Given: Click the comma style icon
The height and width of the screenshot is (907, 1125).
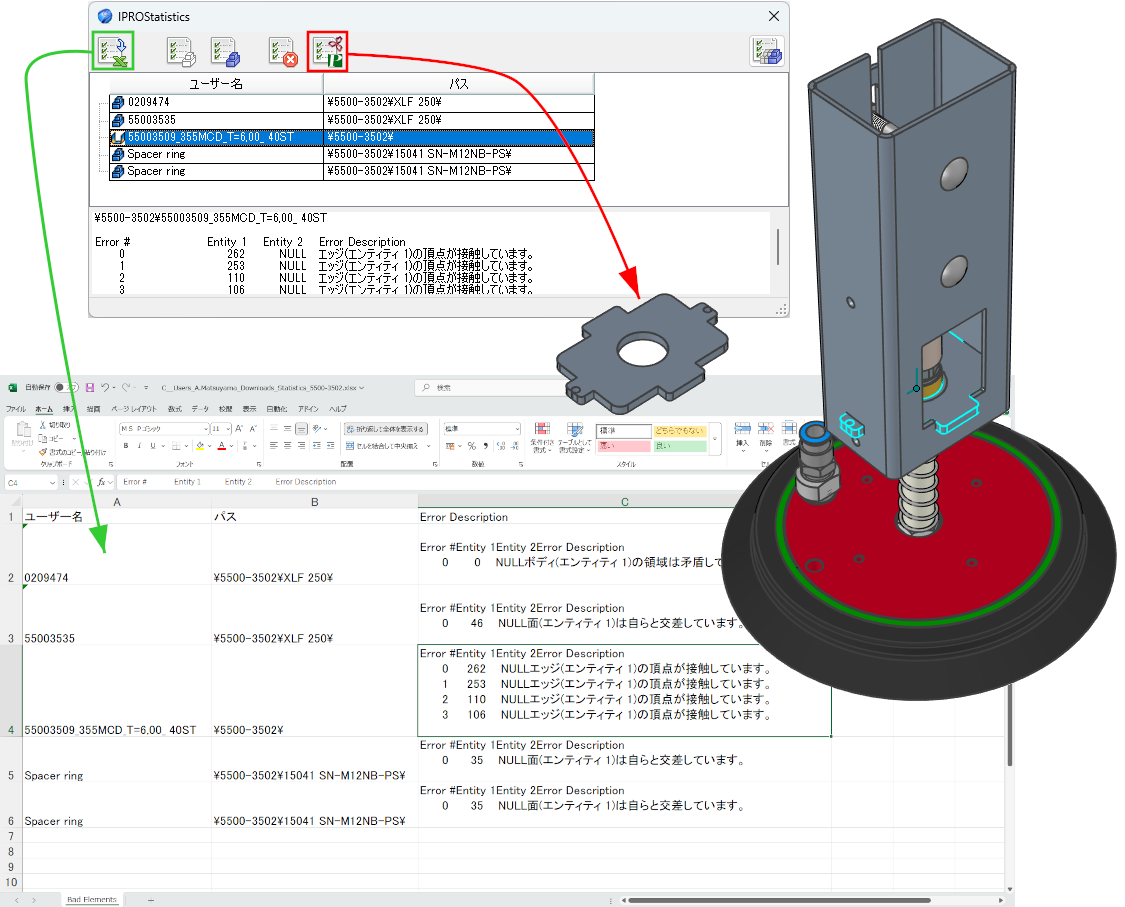Looking at the screenshot, I should [485, 446].
